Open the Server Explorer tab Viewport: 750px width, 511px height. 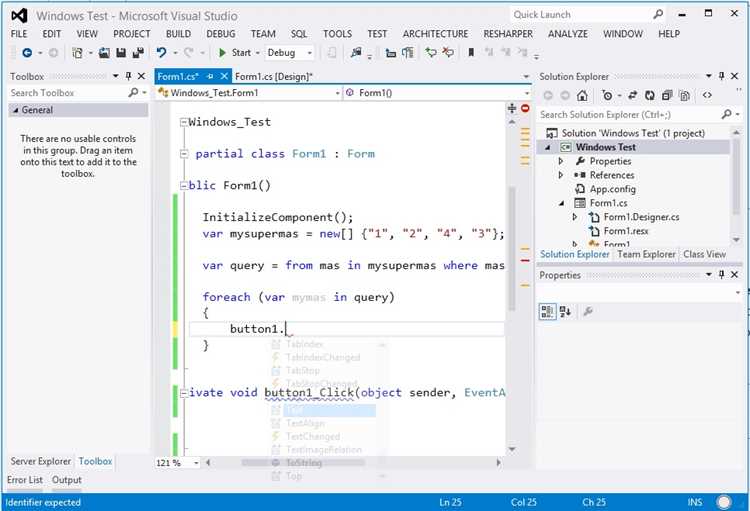click(x=41, y=461)
